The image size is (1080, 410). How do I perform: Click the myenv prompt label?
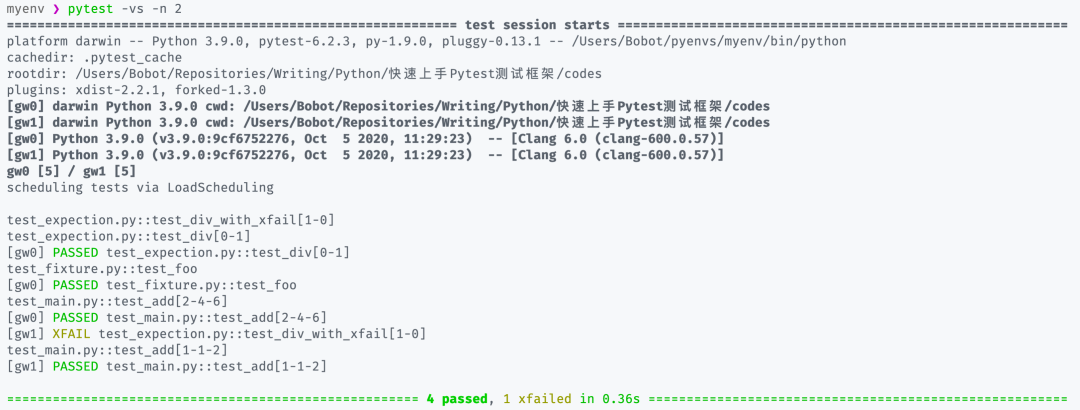tap(26, 9)
